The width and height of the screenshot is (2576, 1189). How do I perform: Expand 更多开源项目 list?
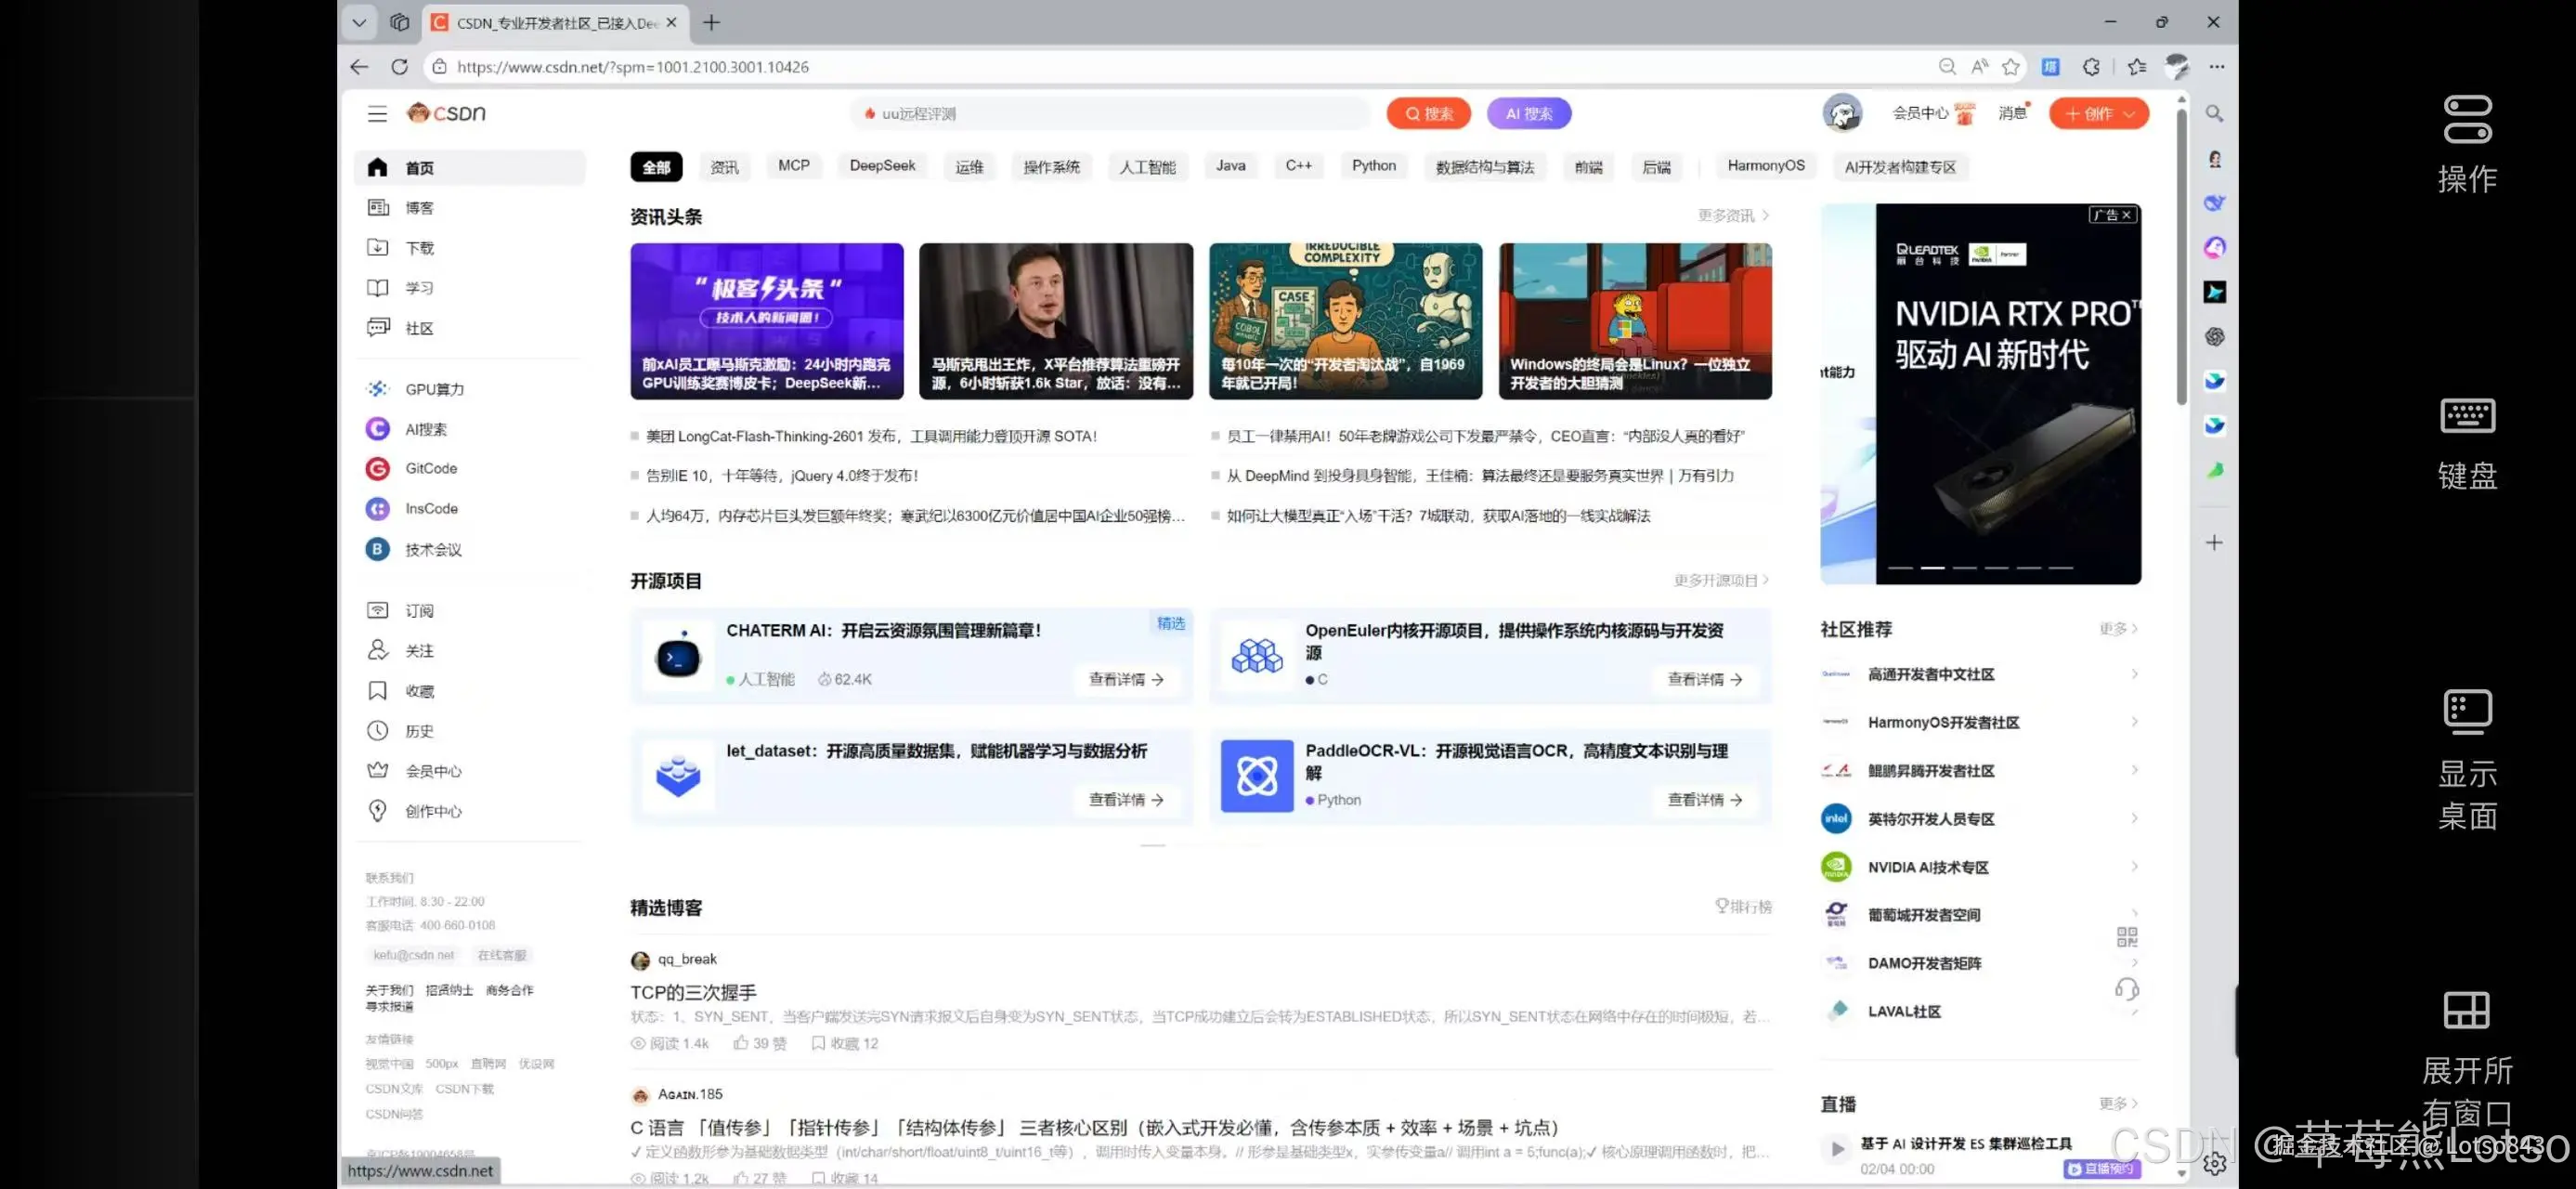[x=1719, y=579]
